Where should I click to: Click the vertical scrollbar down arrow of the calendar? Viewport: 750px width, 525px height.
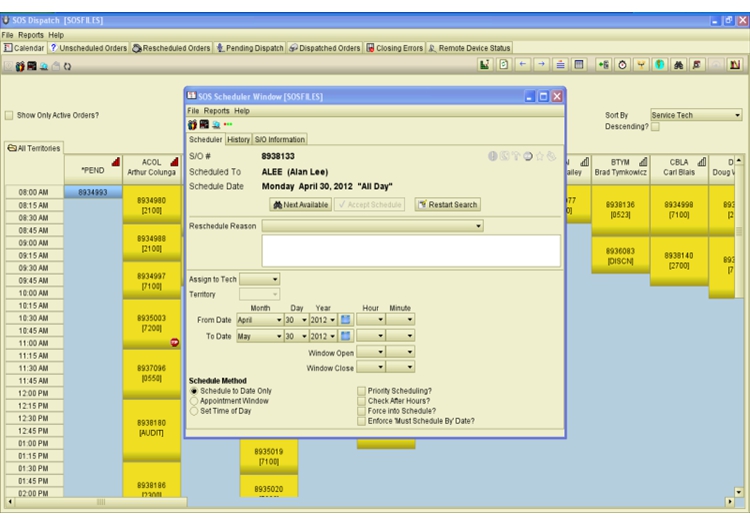click(x=739, y=492)
